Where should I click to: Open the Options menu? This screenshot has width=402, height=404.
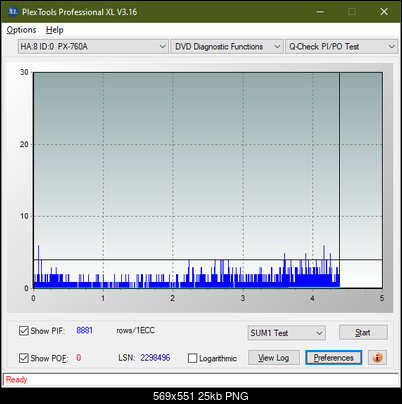[x=21, y=30]
